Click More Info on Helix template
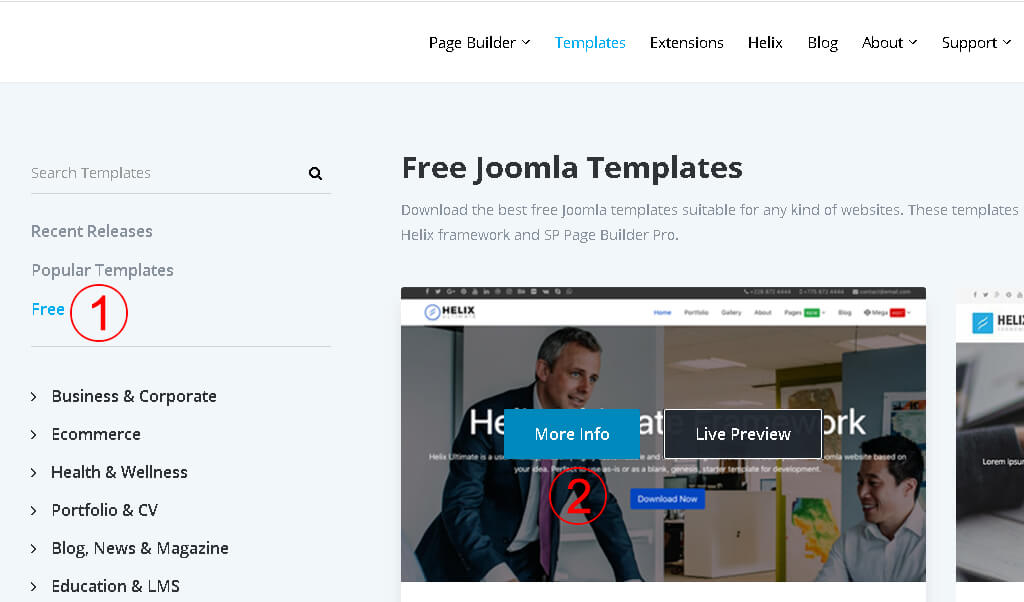1024x602 pixels. coord(572,434)
